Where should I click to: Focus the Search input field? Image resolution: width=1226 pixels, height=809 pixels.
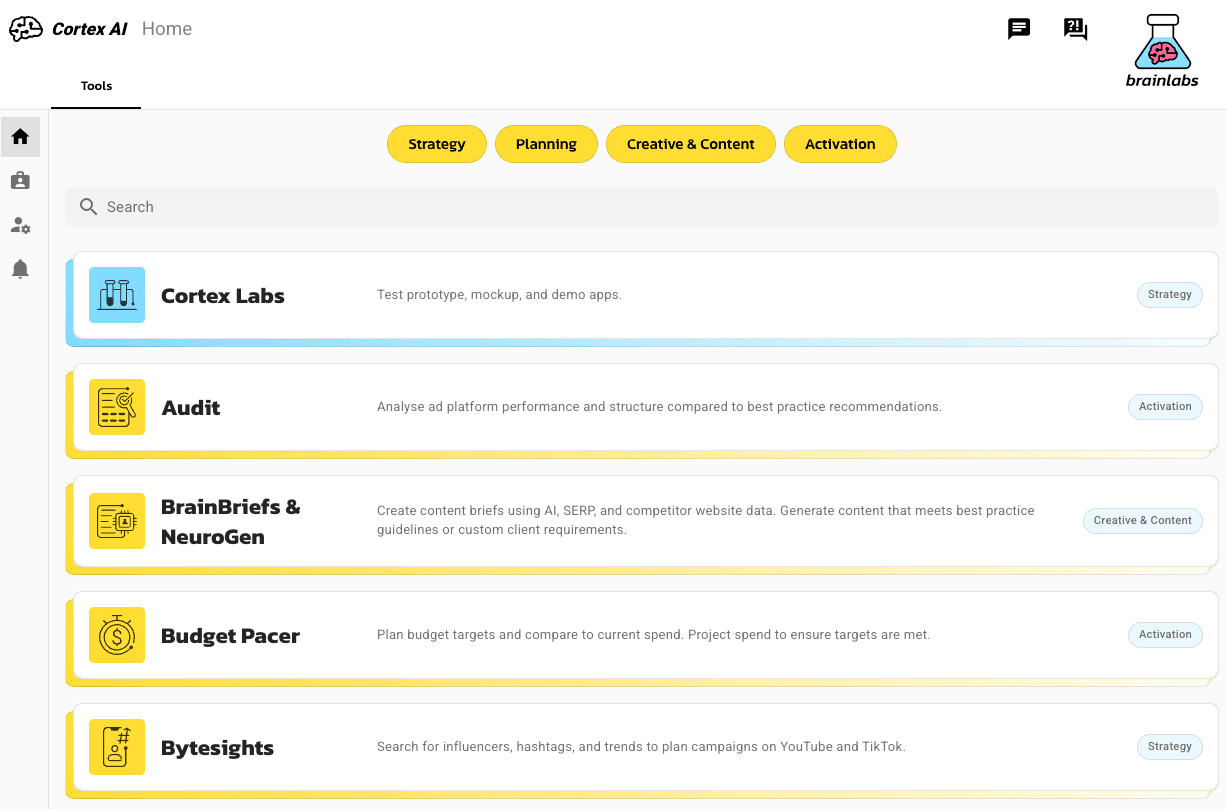click(642, 207)
